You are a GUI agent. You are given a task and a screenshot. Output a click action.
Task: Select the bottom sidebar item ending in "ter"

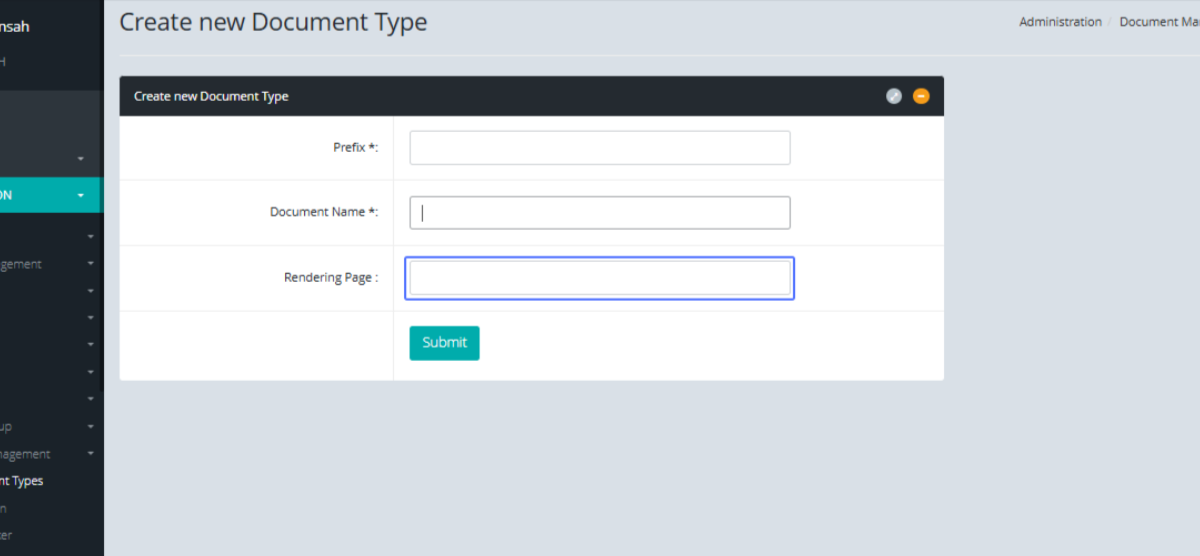click(x=6, y=535)
